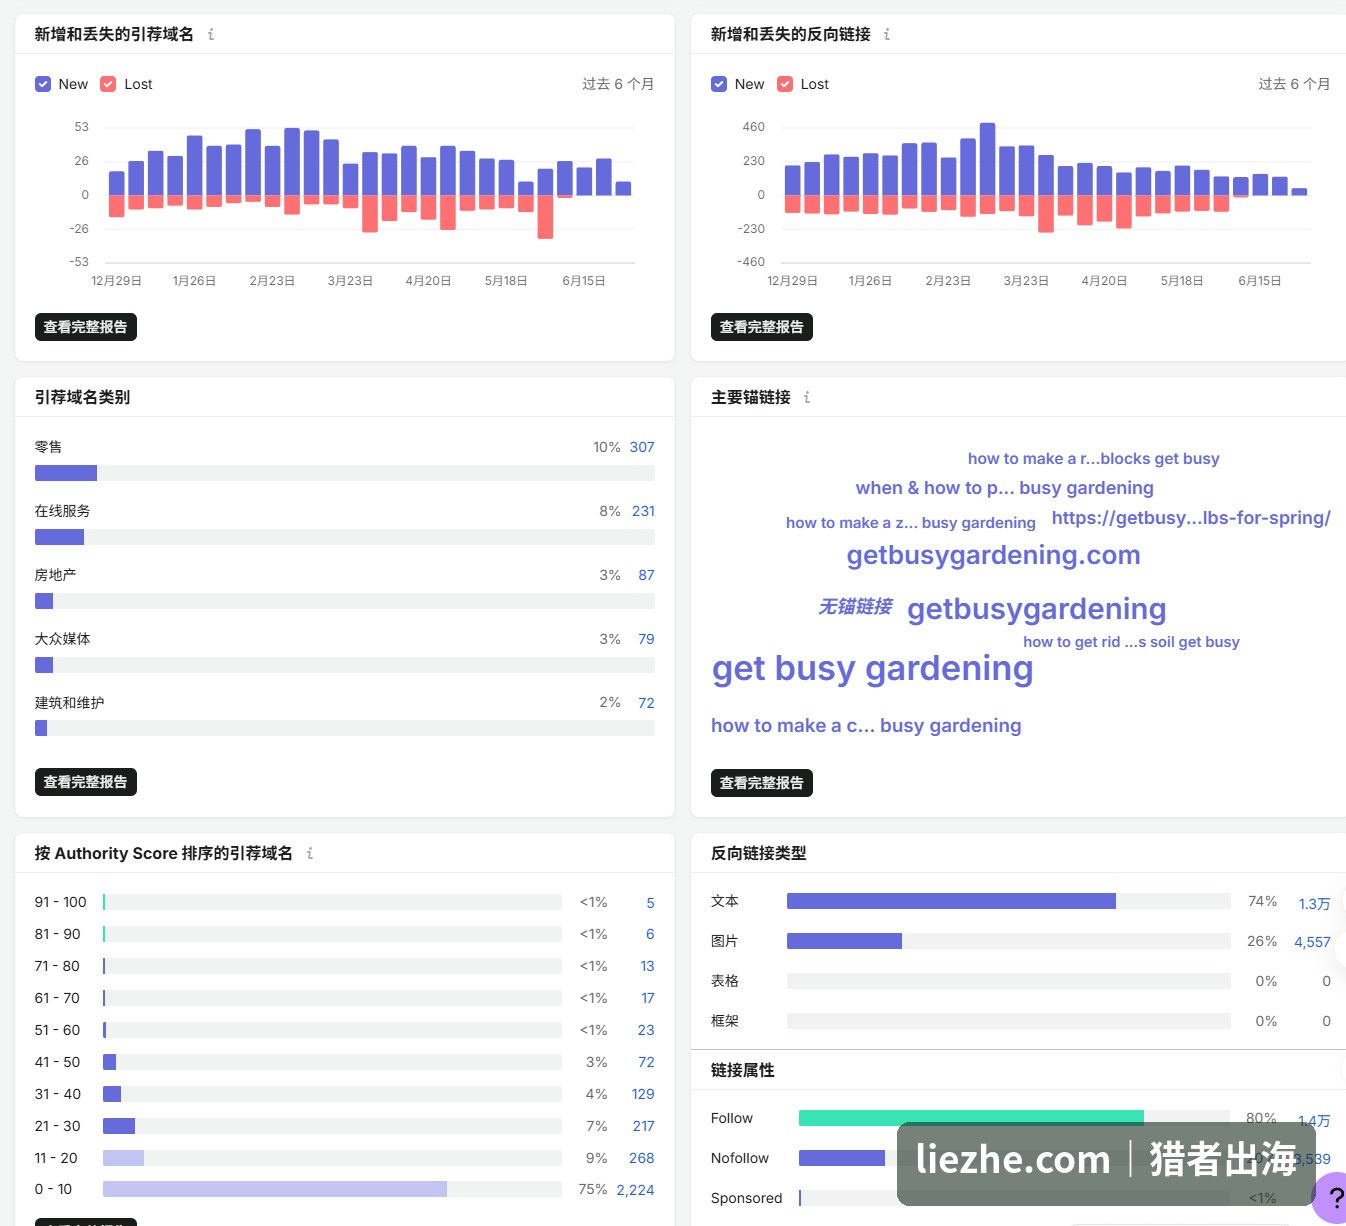Viewport: 1346px width, 1226px height.
Task: View full report for referring domains chart
Action: click(x=86, y=327)
